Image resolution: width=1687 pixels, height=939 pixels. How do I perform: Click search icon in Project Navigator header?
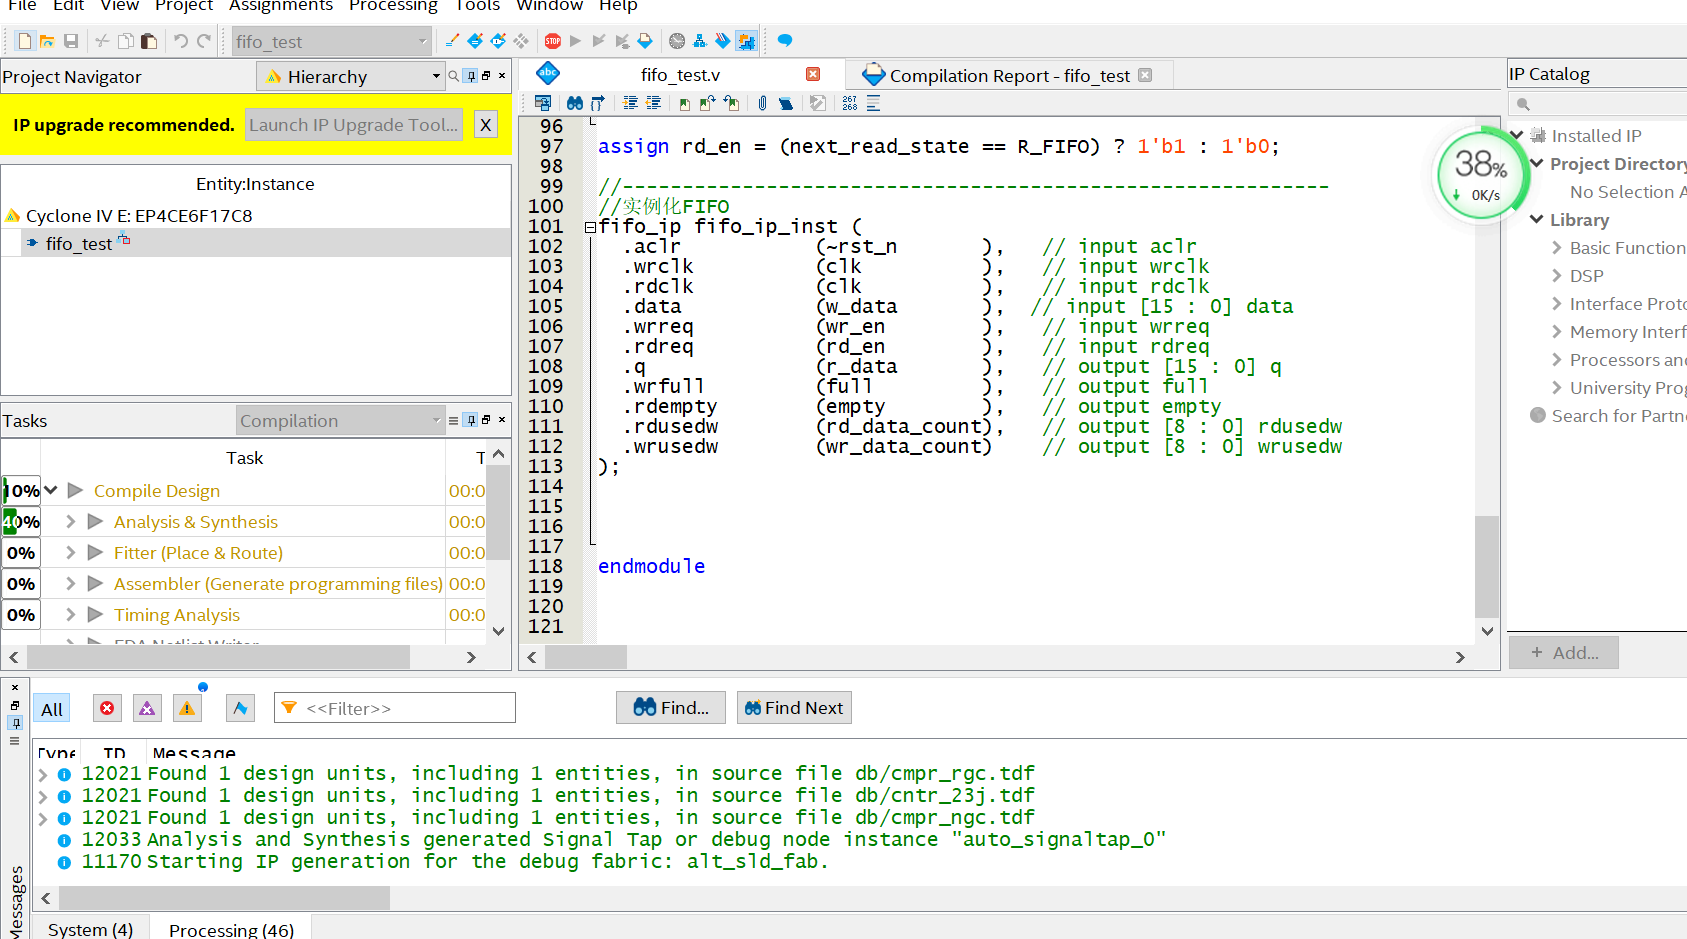click(x=453, y=76)
